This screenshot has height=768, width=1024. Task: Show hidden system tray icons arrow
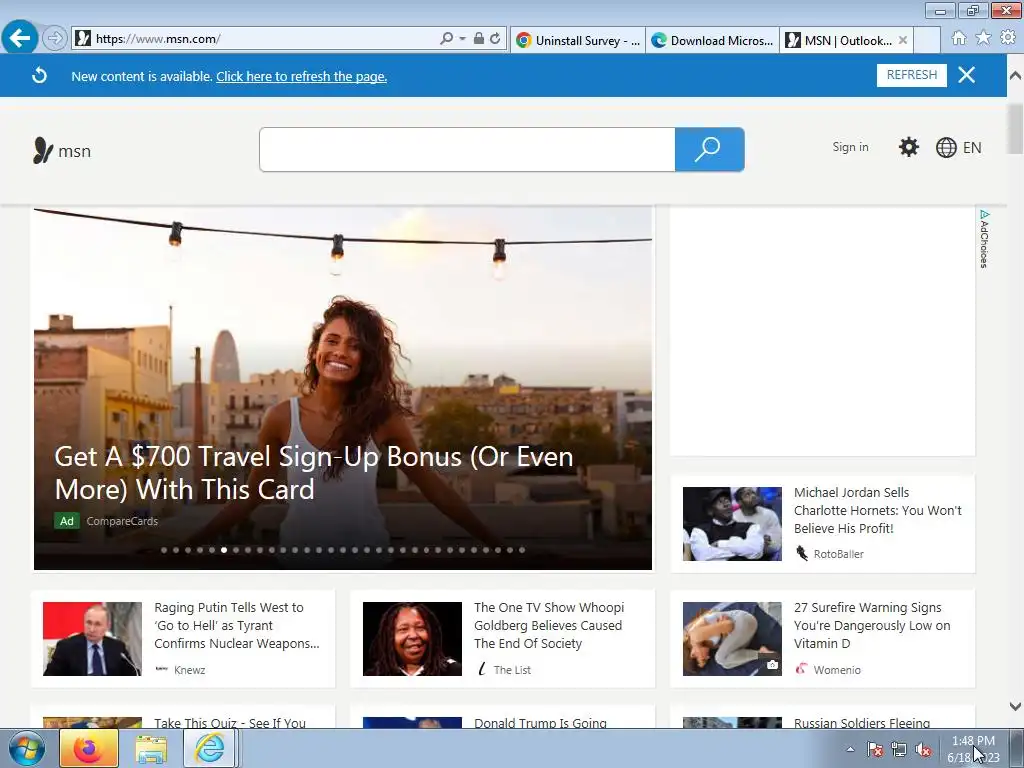[850, 749]
